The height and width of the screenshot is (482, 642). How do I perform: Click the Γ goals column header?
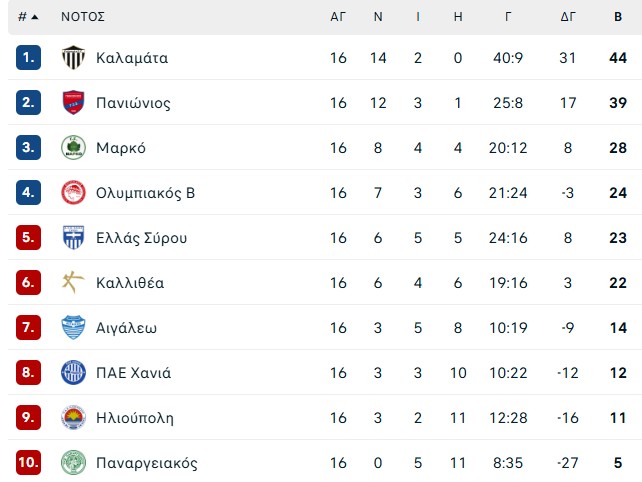[508, 17]
